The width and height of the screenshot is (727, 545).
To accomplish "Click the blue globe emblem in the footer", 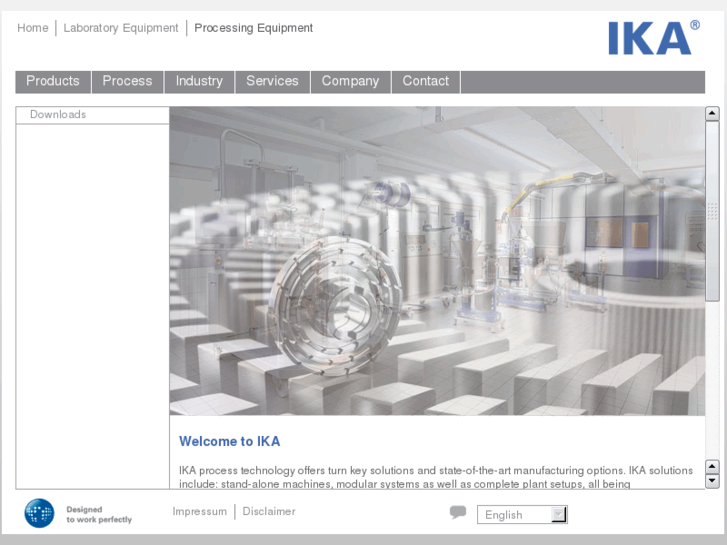I will tap(39, 513).
